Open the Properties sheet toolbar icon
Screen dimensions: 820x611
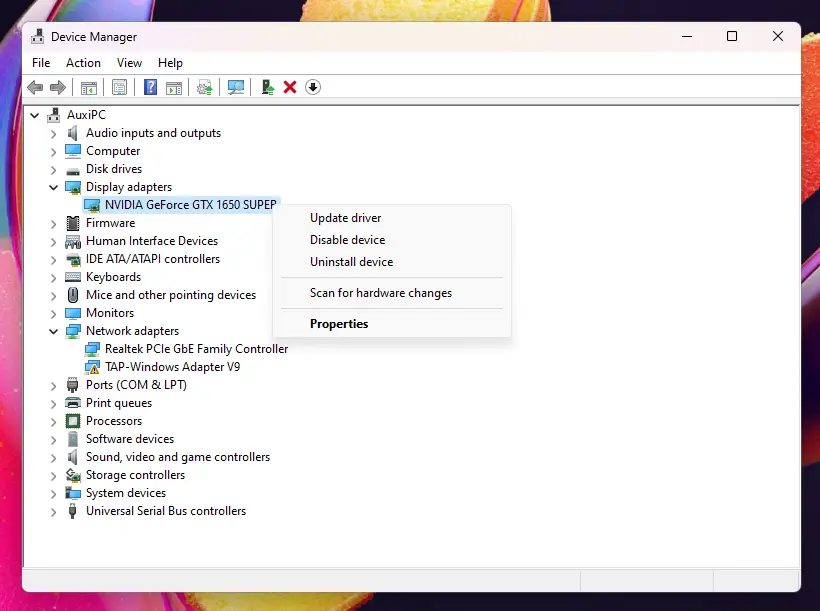[x=119, y=87]
